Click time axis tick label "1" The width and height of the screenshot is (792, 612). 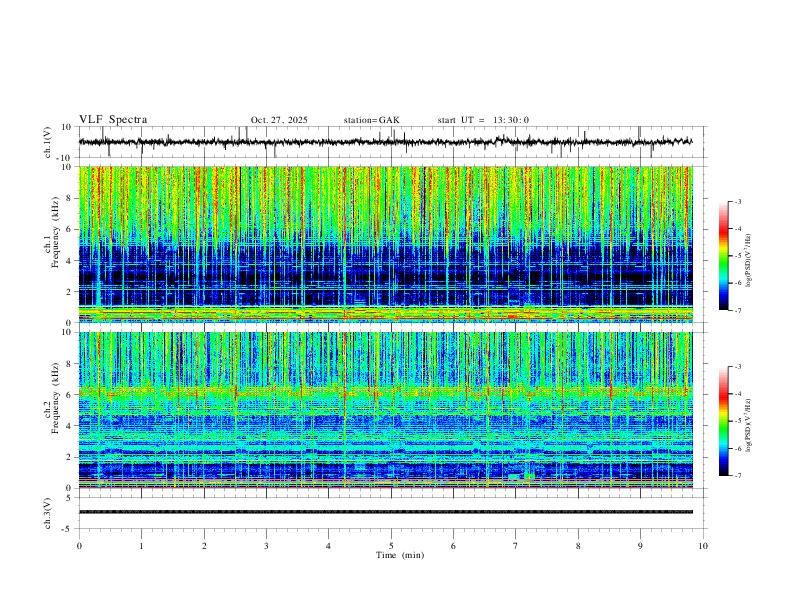click(142, 546)
